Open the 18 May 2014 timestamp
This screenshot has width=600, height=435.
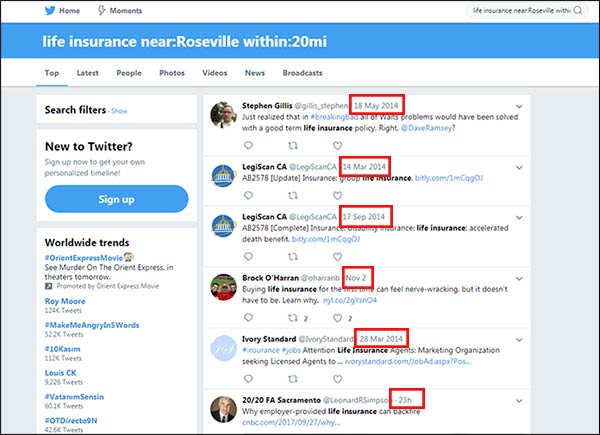point(376,105)
